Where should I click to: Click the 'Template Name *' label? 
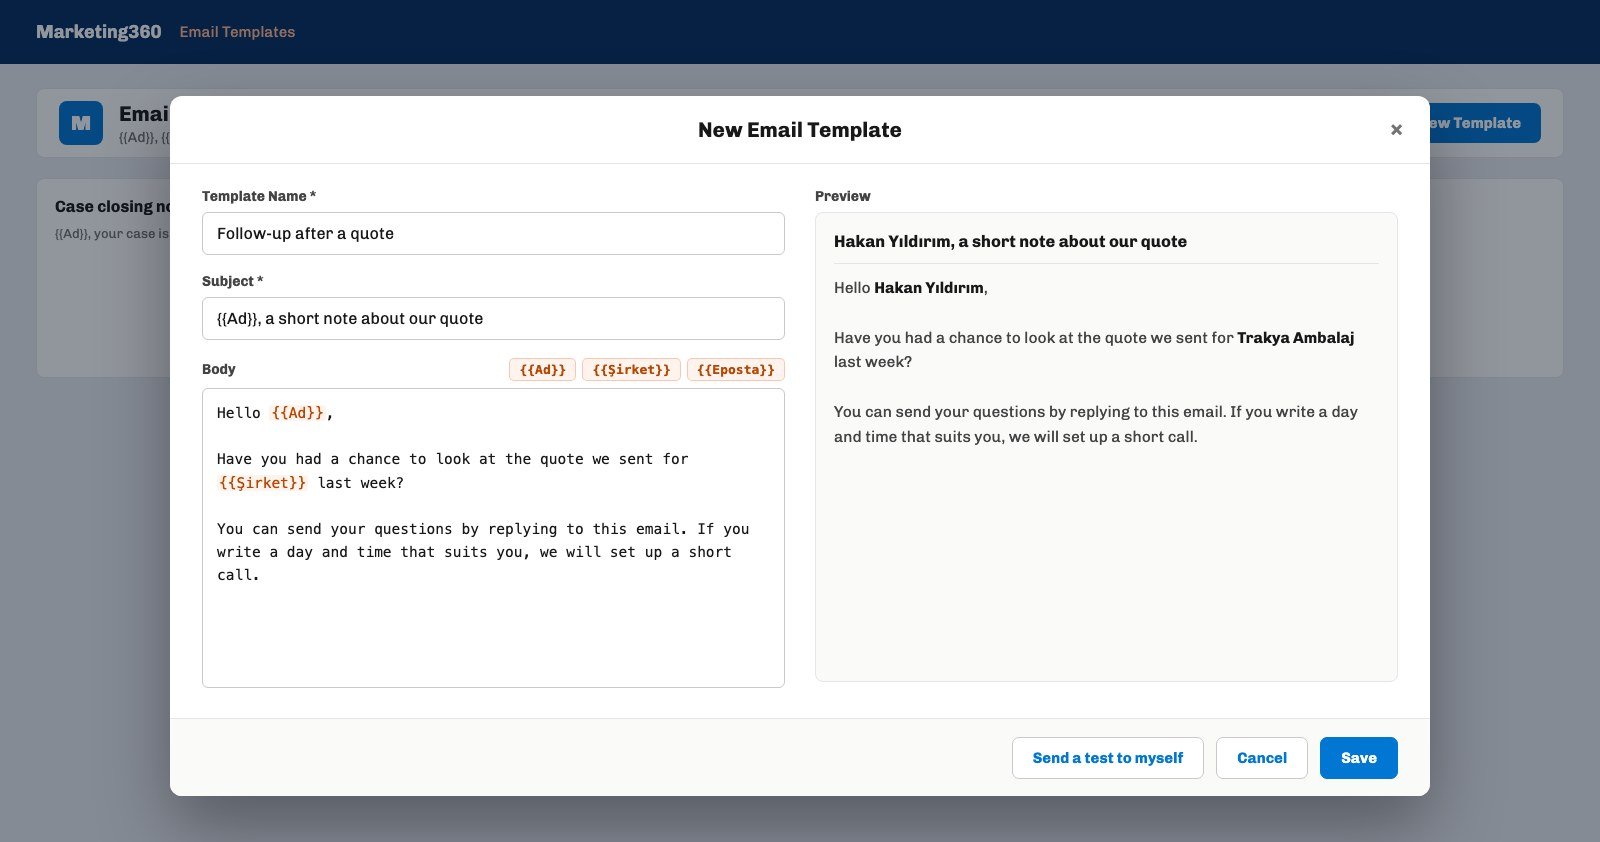(x=259, y=196)
